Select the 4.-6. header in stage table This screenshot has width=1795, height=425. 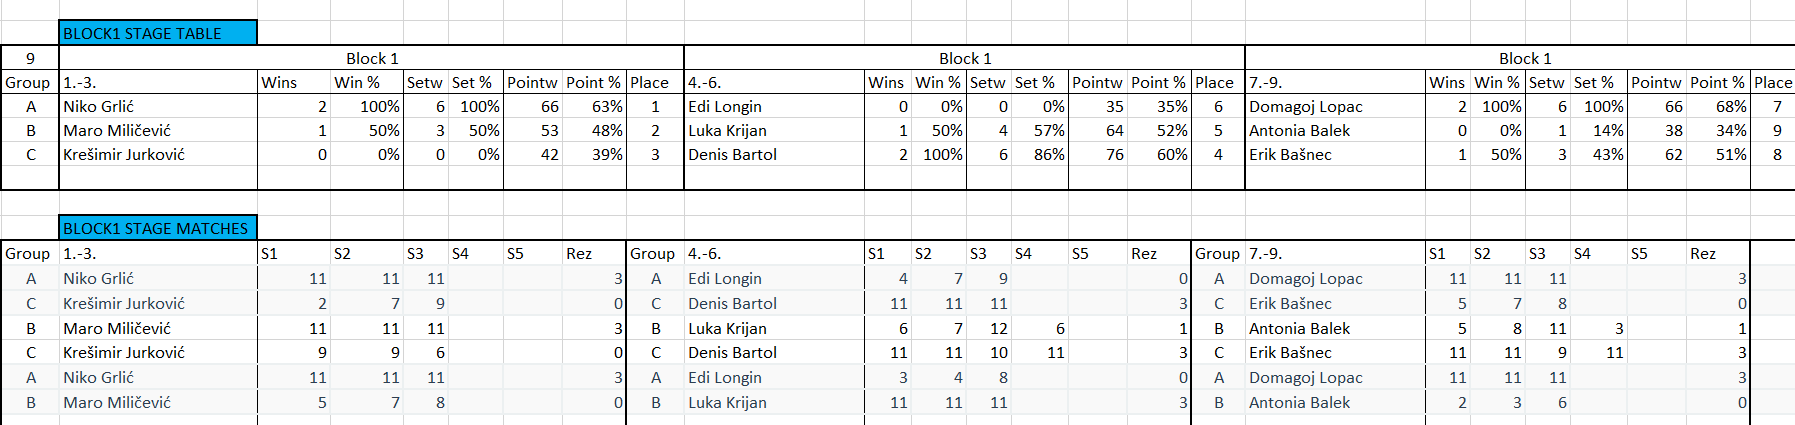774,82
